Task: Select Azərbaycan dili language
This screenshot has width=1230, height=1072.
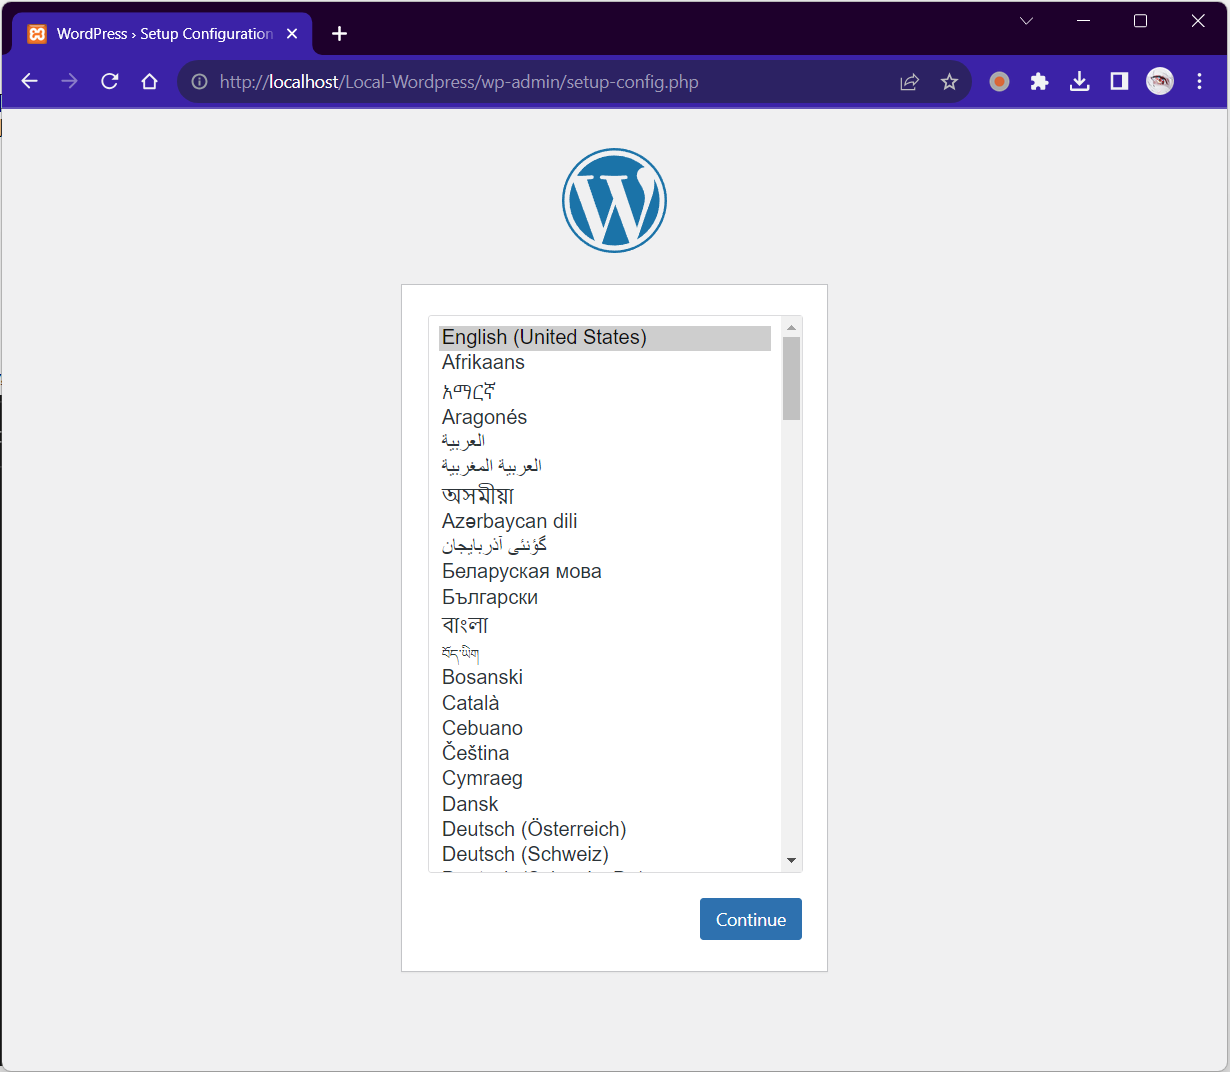Action: (605, 521)
